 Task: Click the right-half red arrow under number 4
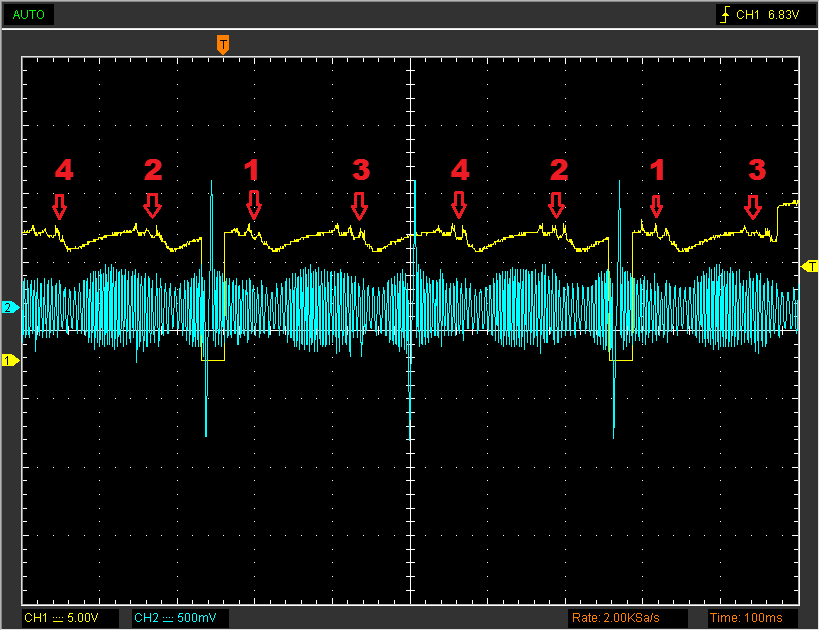coord(459,205)
